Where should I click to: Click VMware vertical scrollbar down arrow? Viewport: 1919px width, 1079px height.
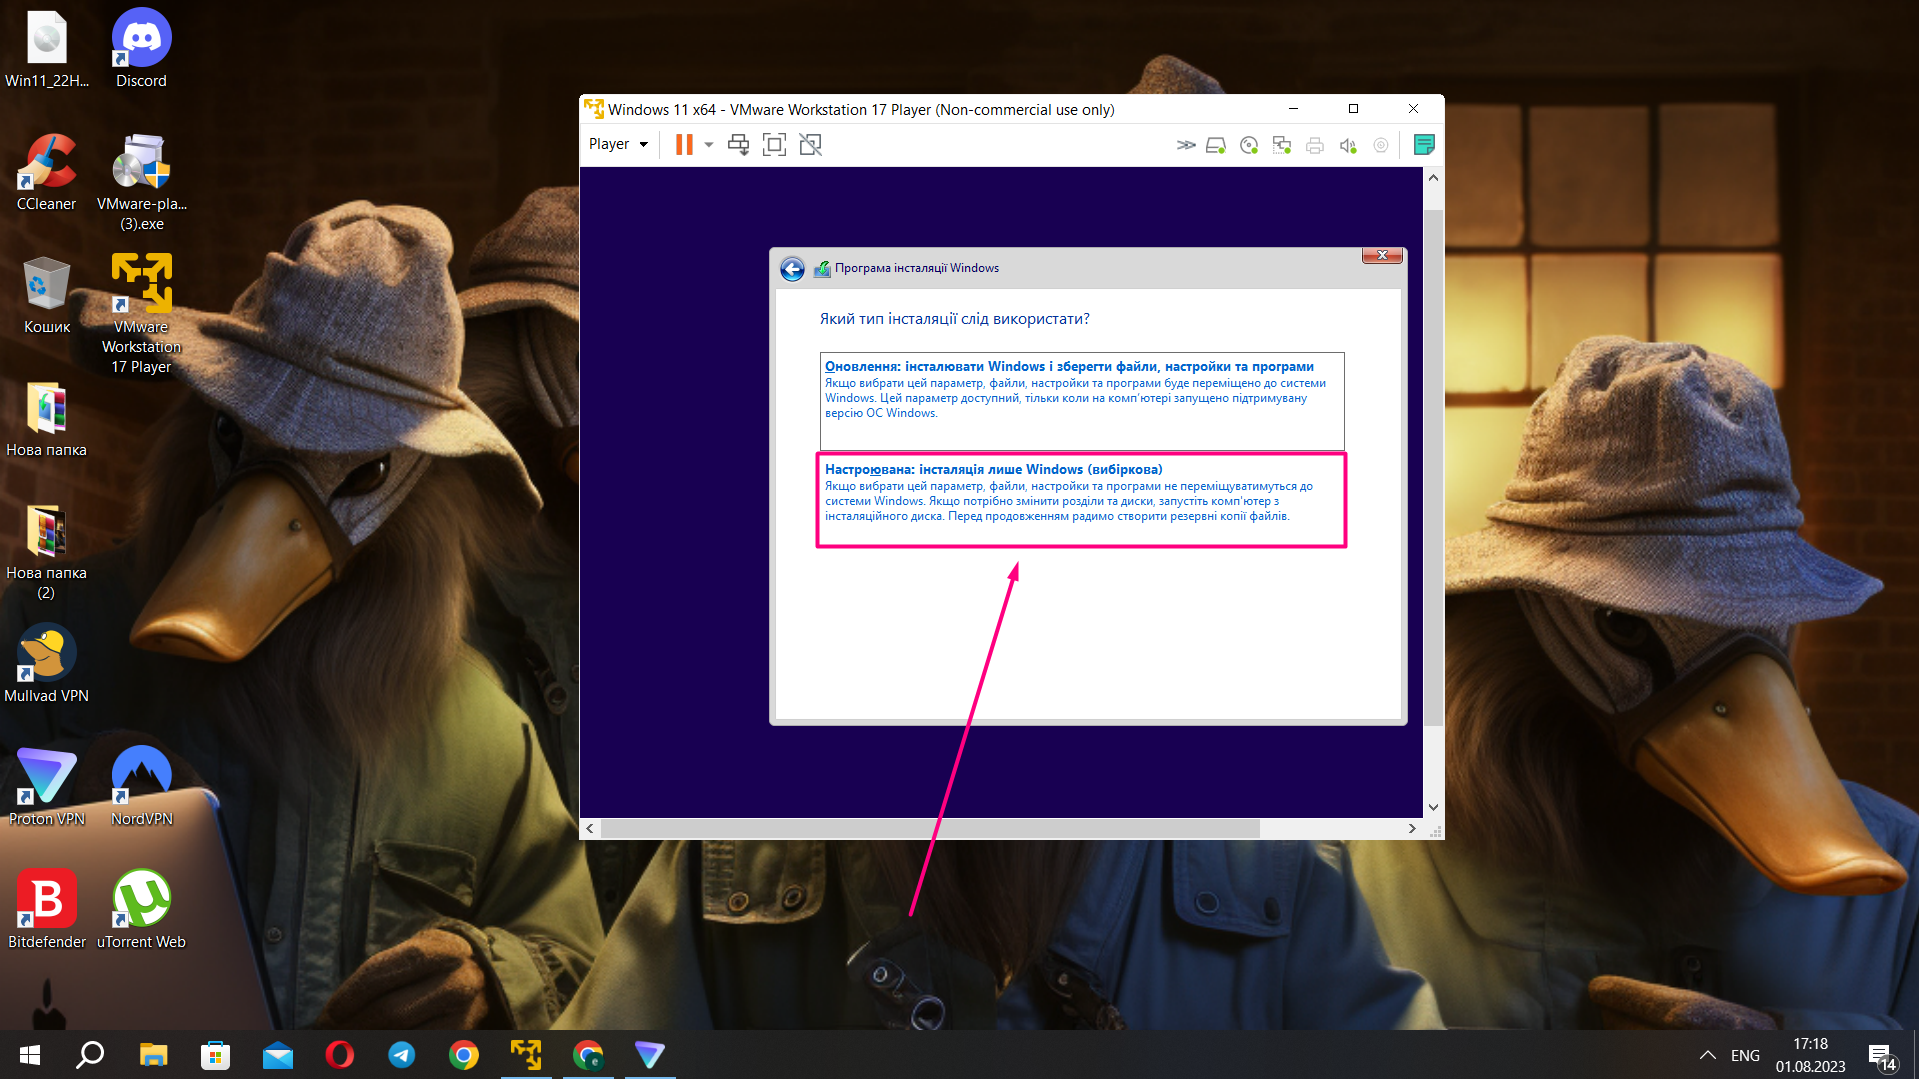click(x=1433, y=807)
